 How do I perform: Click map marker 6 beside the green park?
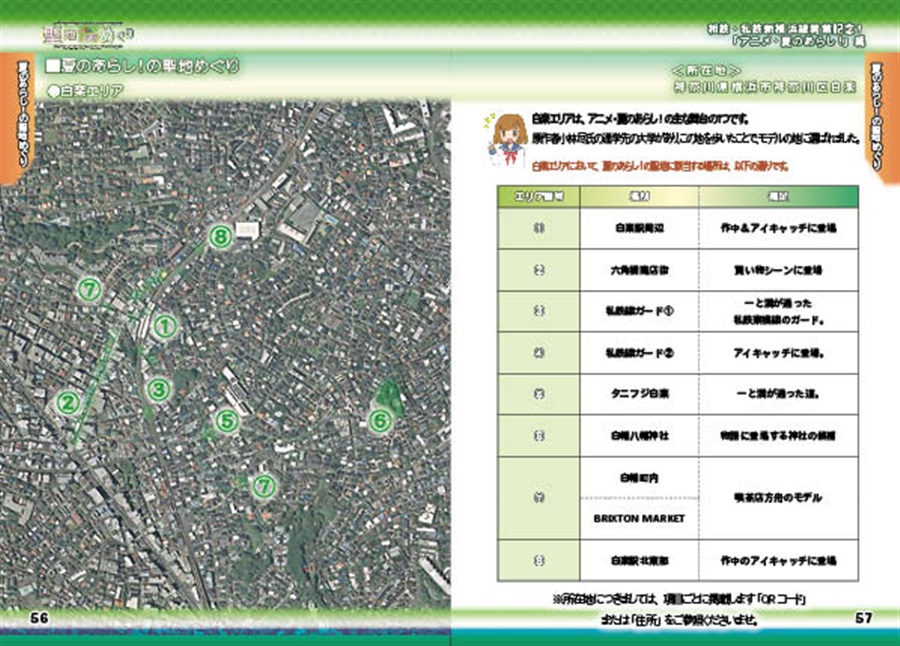pyautogui.click(x=379, y=421)
